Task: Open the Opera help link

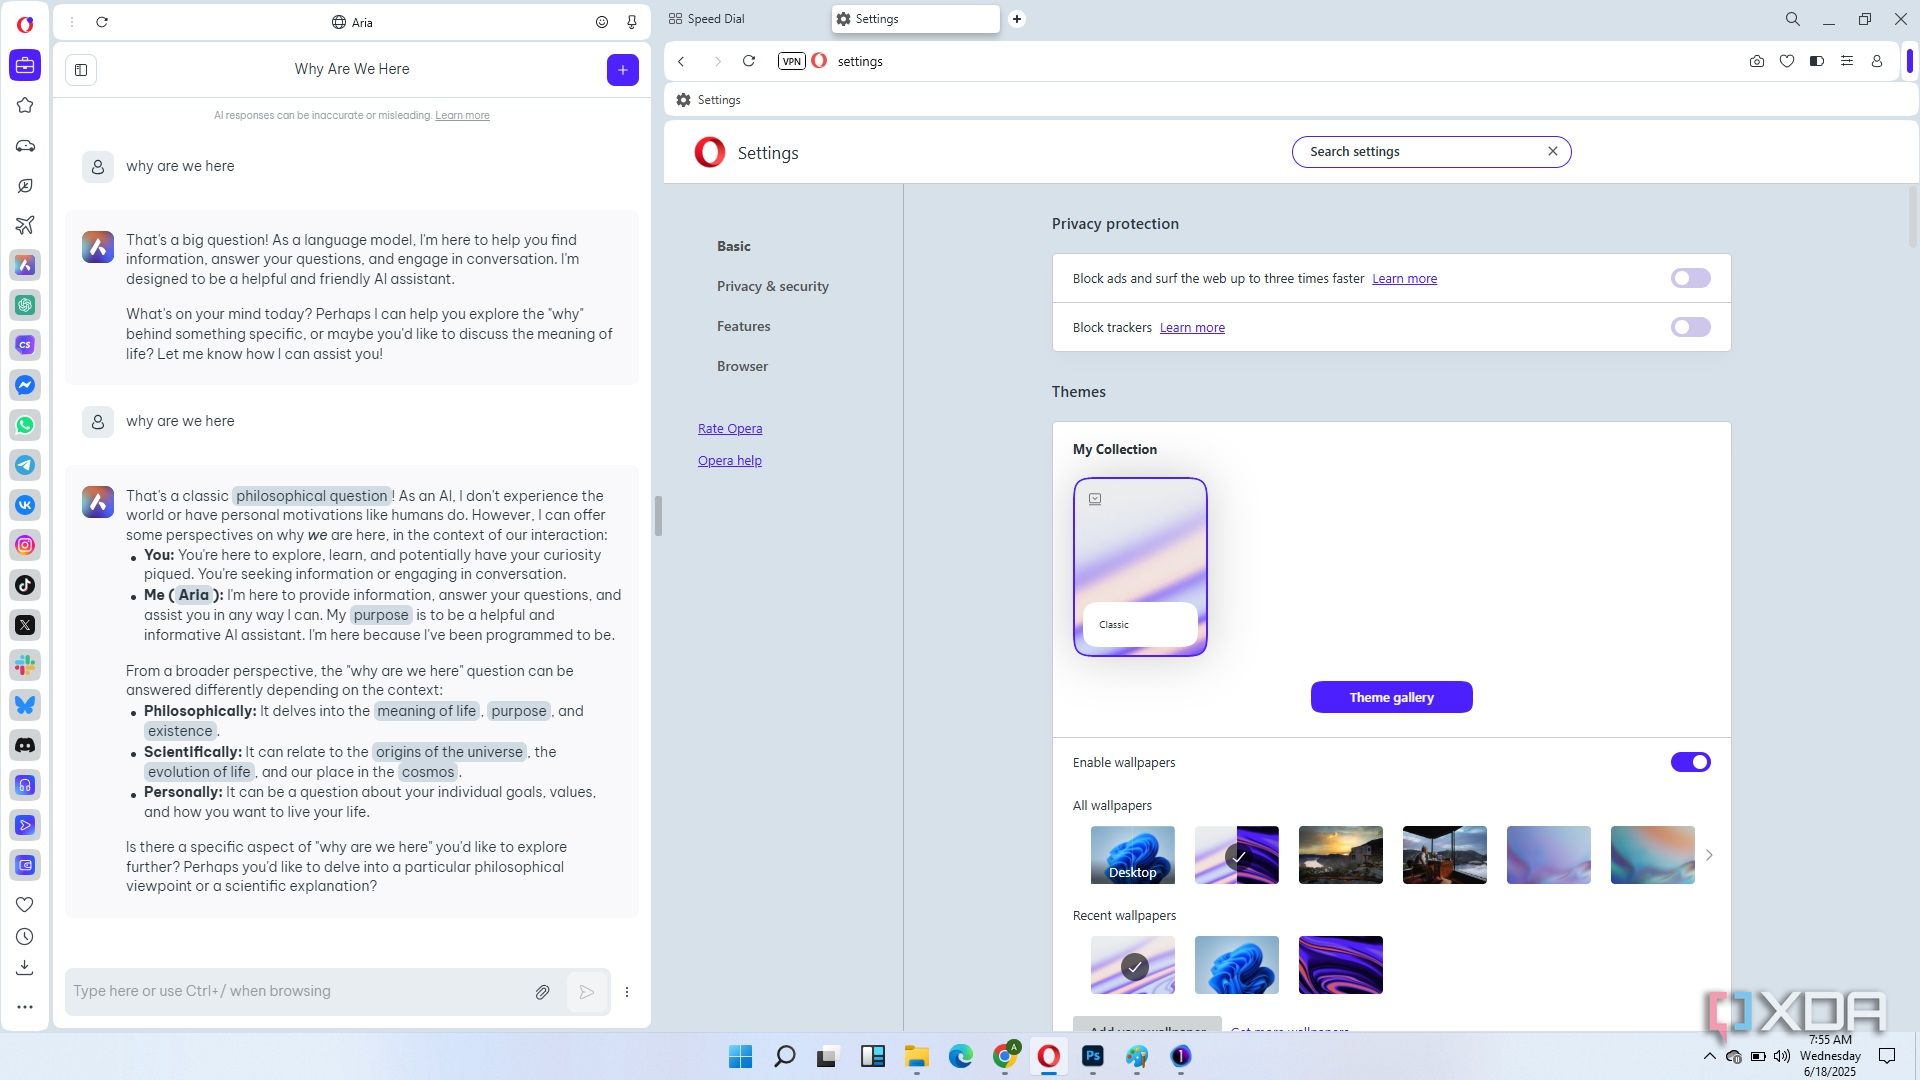Action: pyautogui.click(x=729, y=460)
